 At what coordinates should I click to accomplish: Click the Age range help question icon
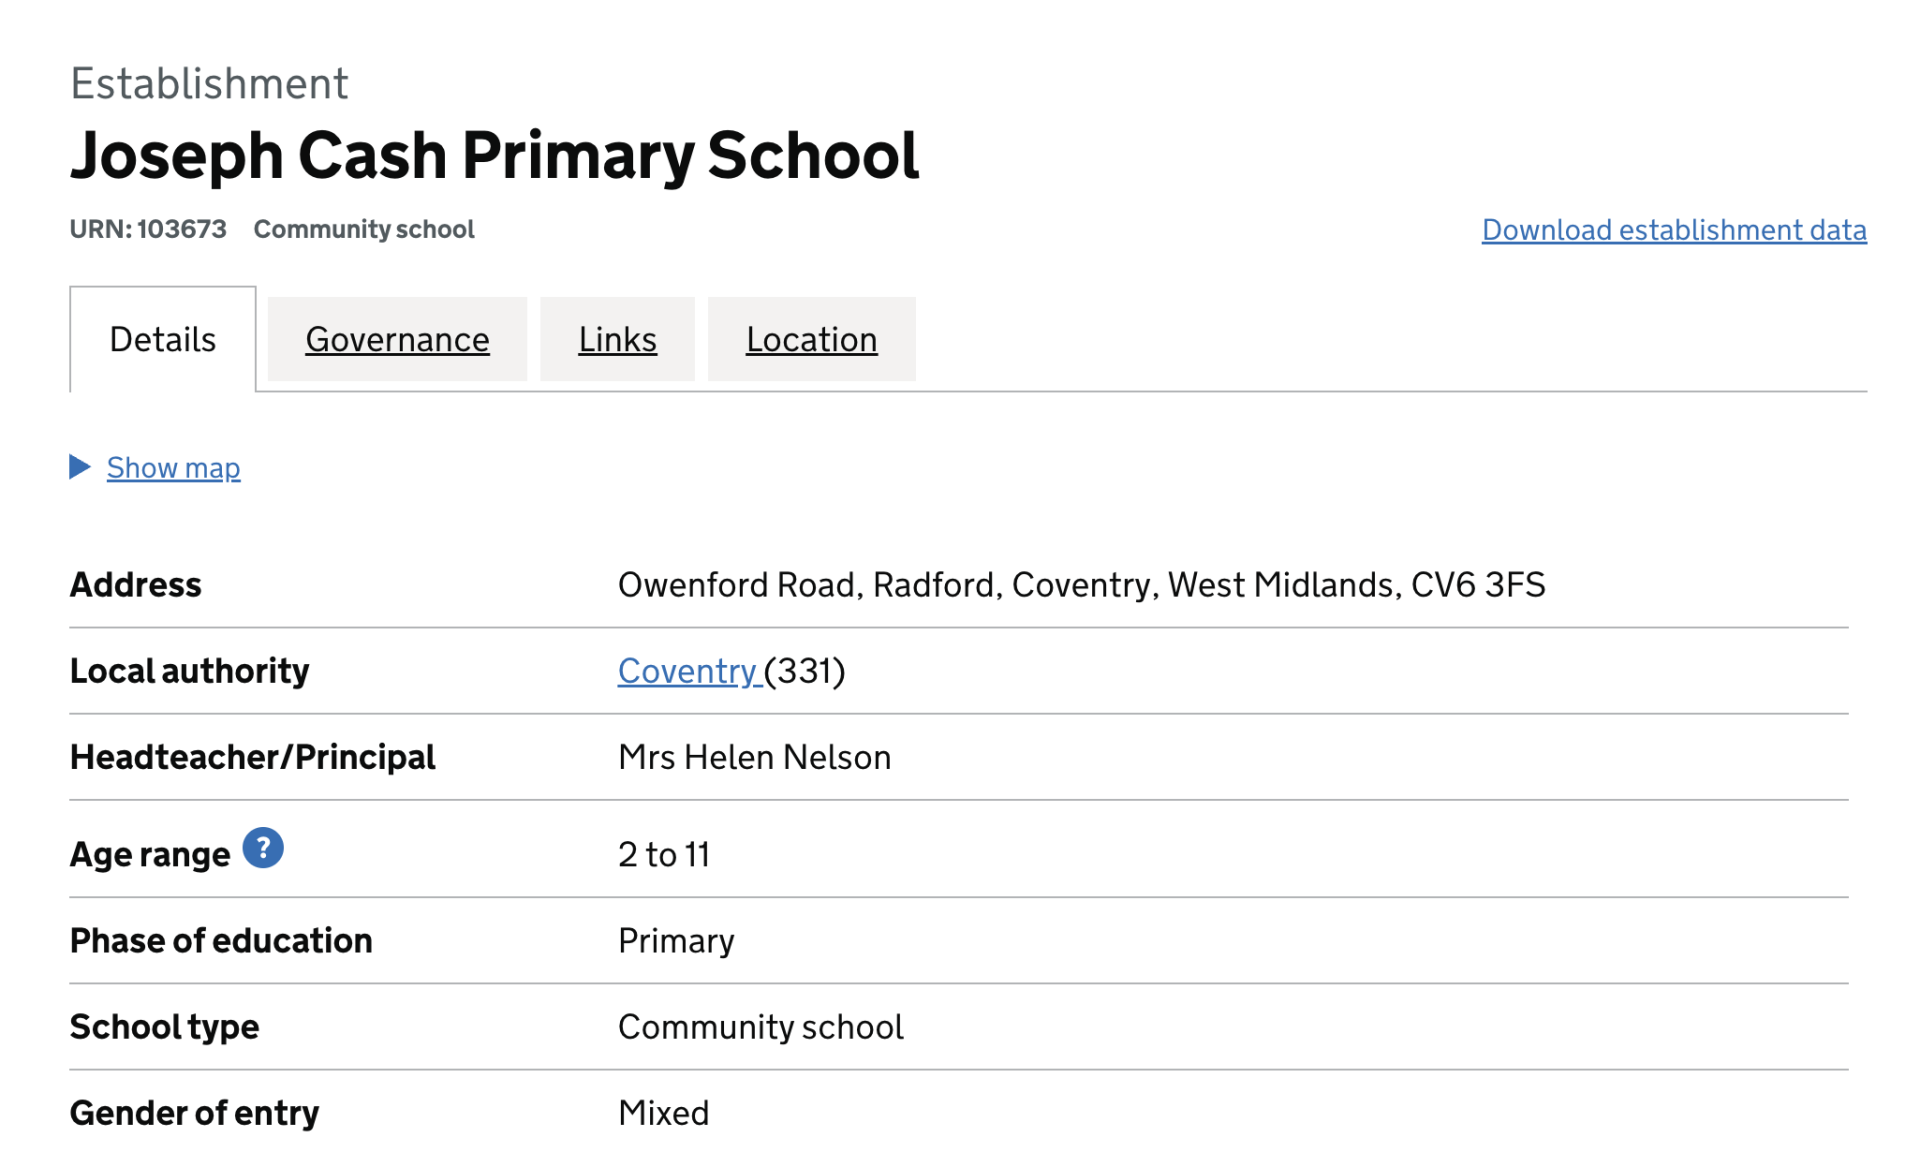tap(263, 848)
